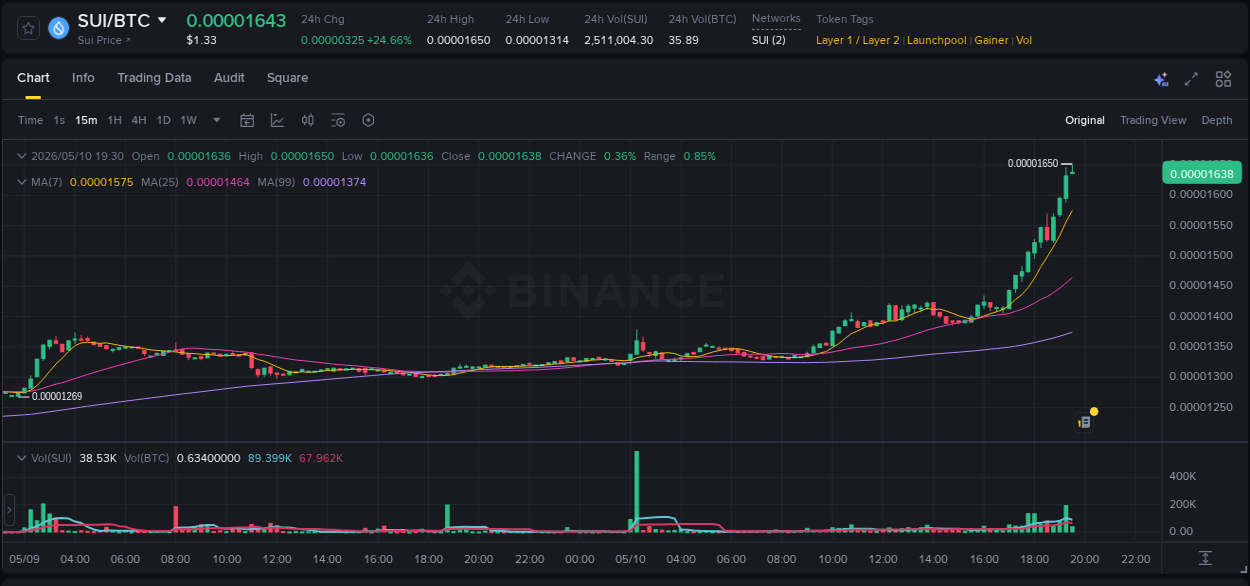The height and width of the screenshot is (586, 1250).
Task: Click the 24h Vol(SUI) value 2,511,004.30
Action: click(619, 40)
